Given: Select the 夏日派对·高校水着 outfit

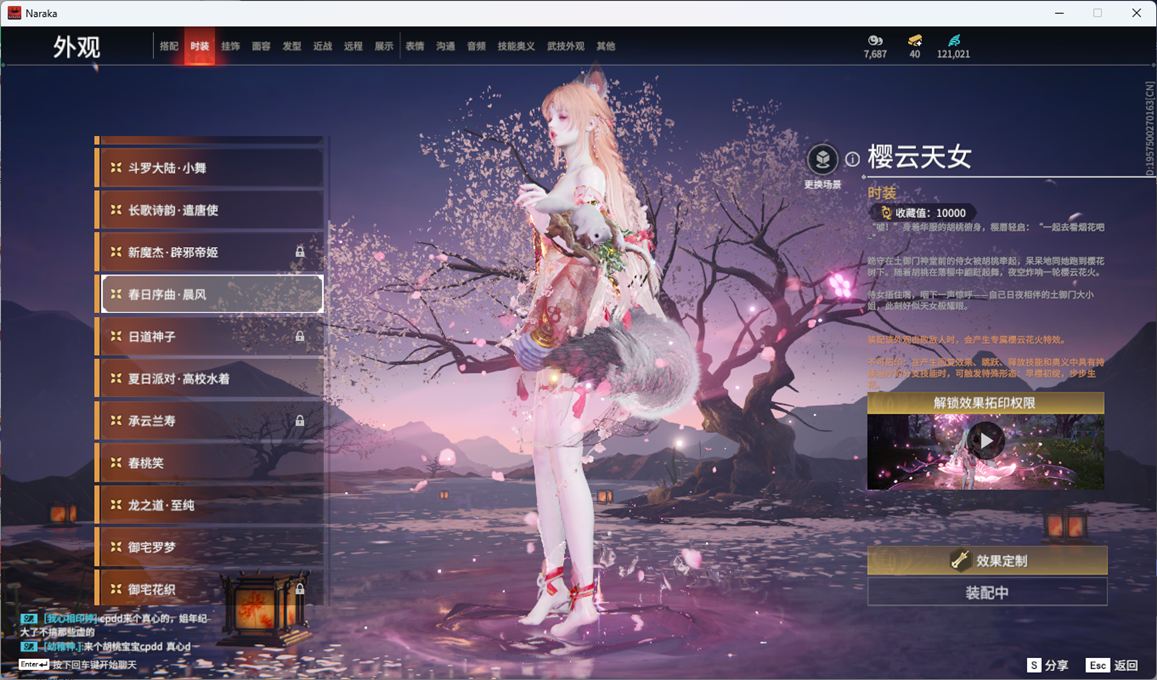Looking at the screenshot, I should tap(210, 378).
